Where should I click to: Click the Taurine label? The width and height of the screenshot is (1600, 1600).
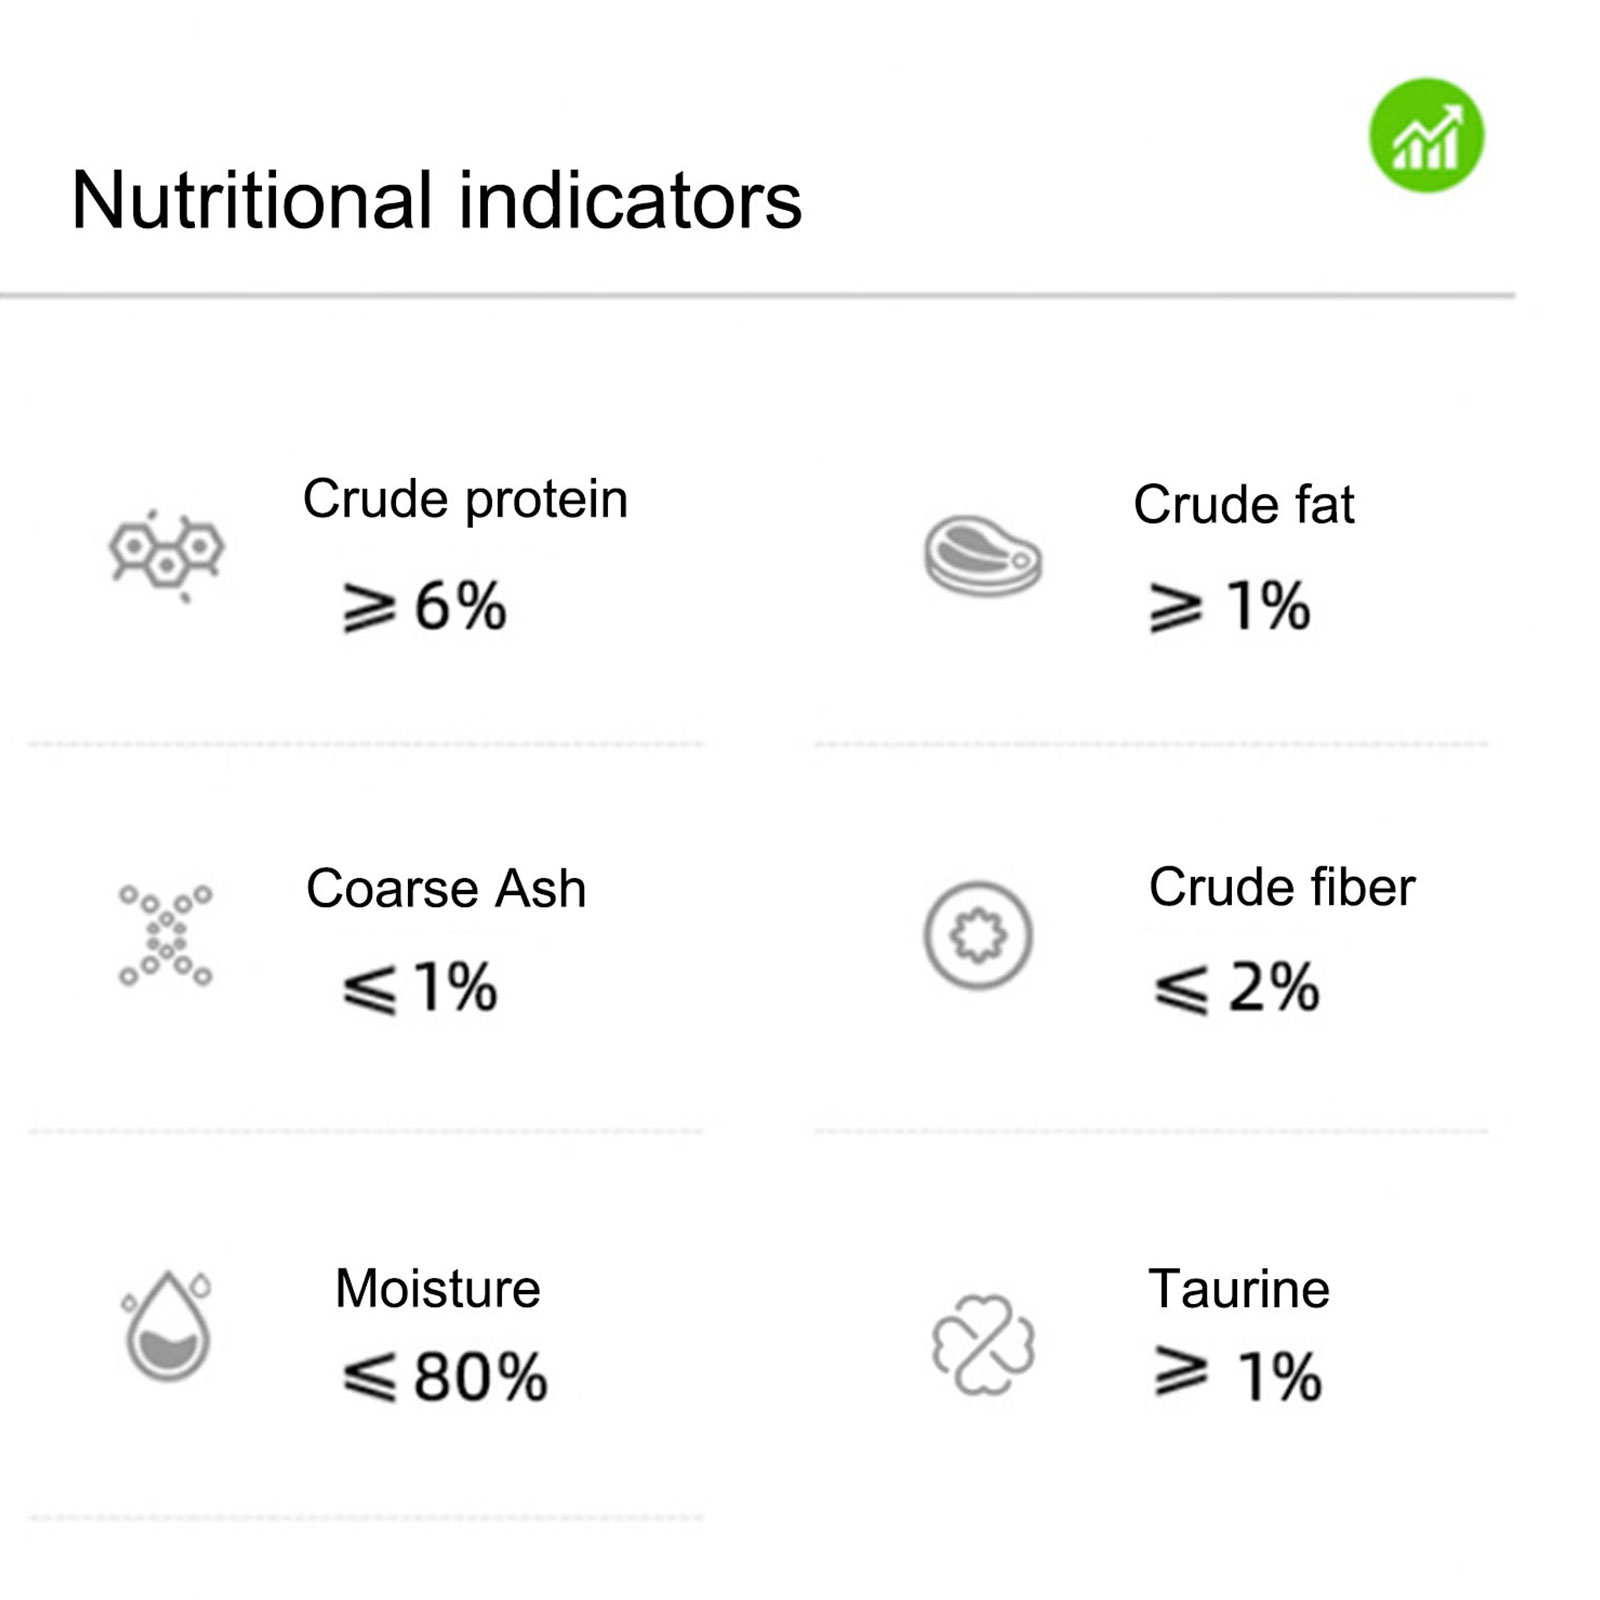pos(1238,1288)
